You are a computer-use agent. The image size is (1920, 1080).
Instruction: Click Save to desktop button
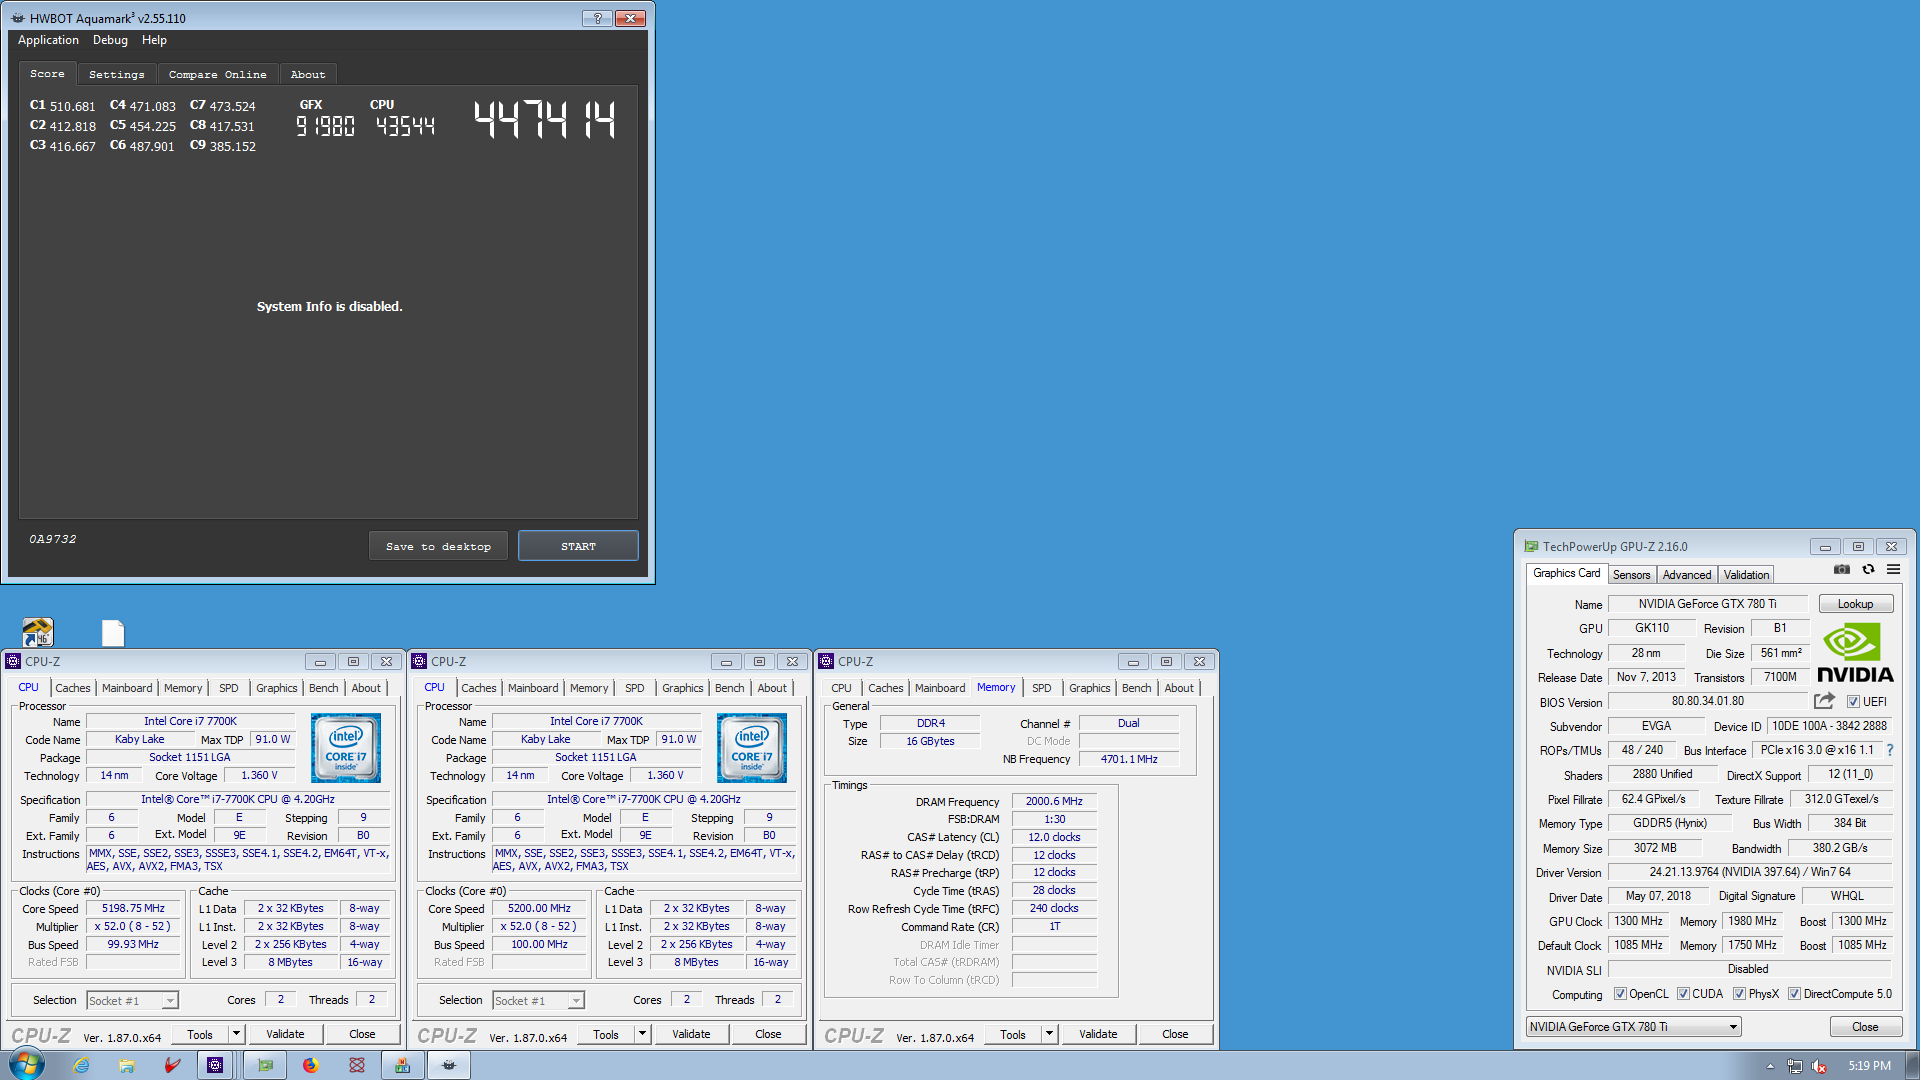click(438, 546)
